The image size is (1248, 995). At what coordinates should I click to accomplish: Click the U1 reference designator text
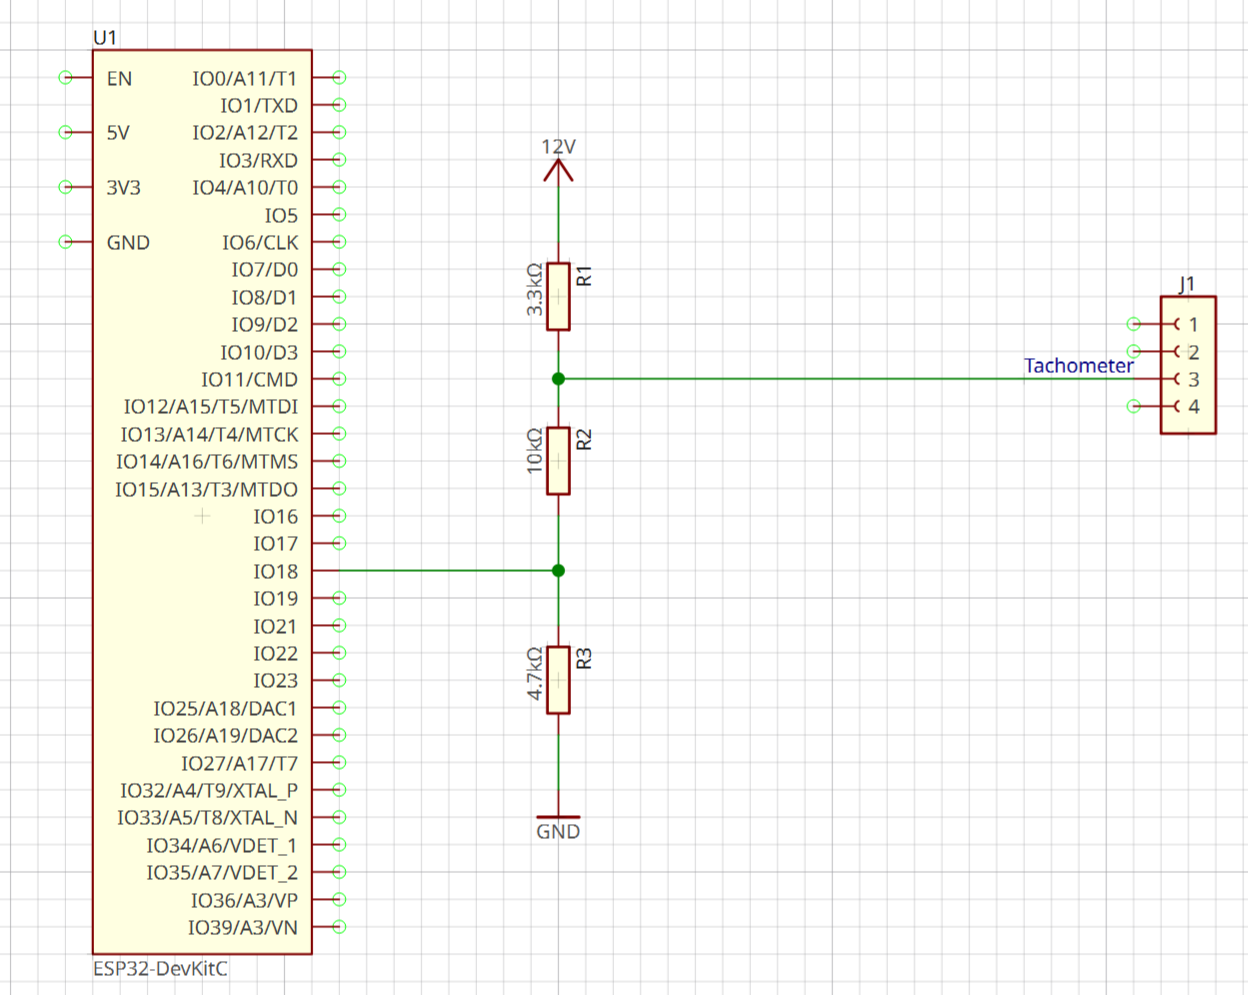point(105,38)
